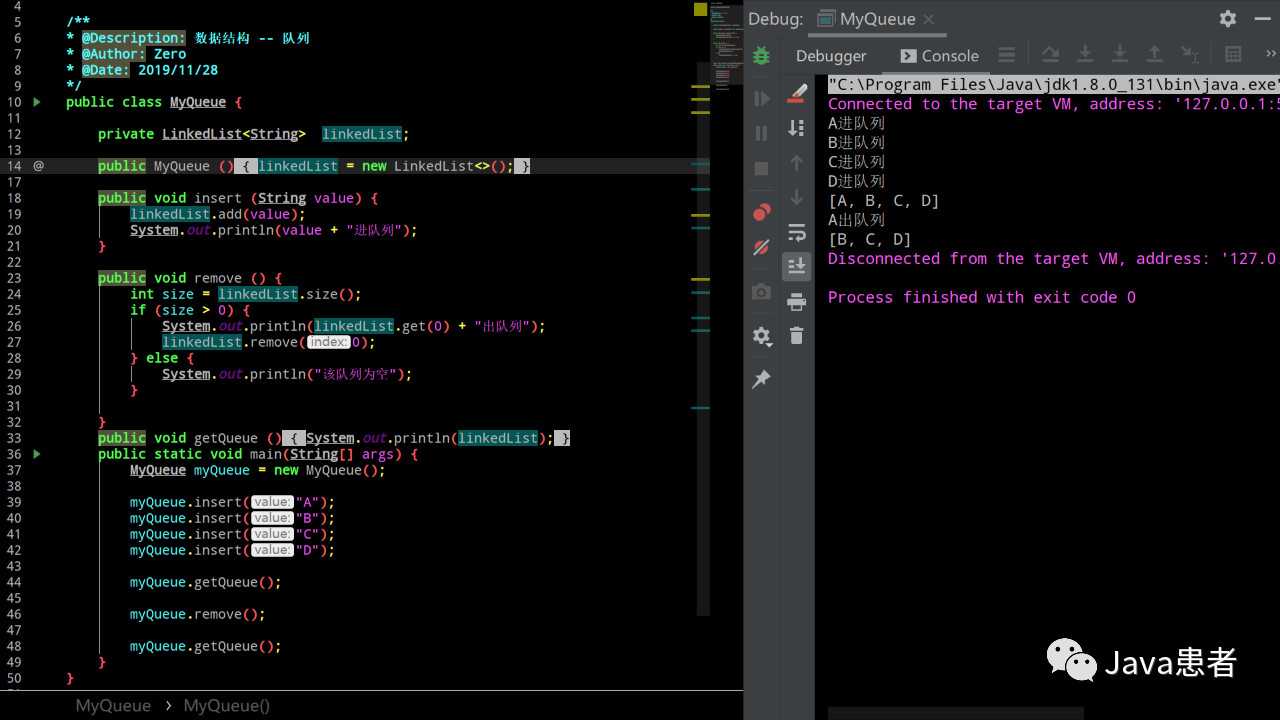Click the up arrow console navigation icon

coord(797,163)
